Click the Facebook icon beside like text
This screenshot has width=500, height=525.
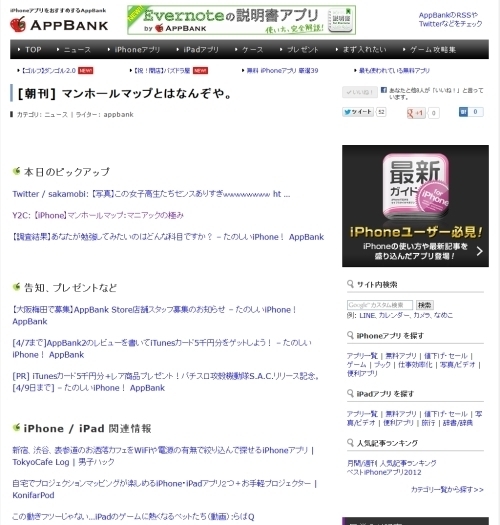click(384, 90)
